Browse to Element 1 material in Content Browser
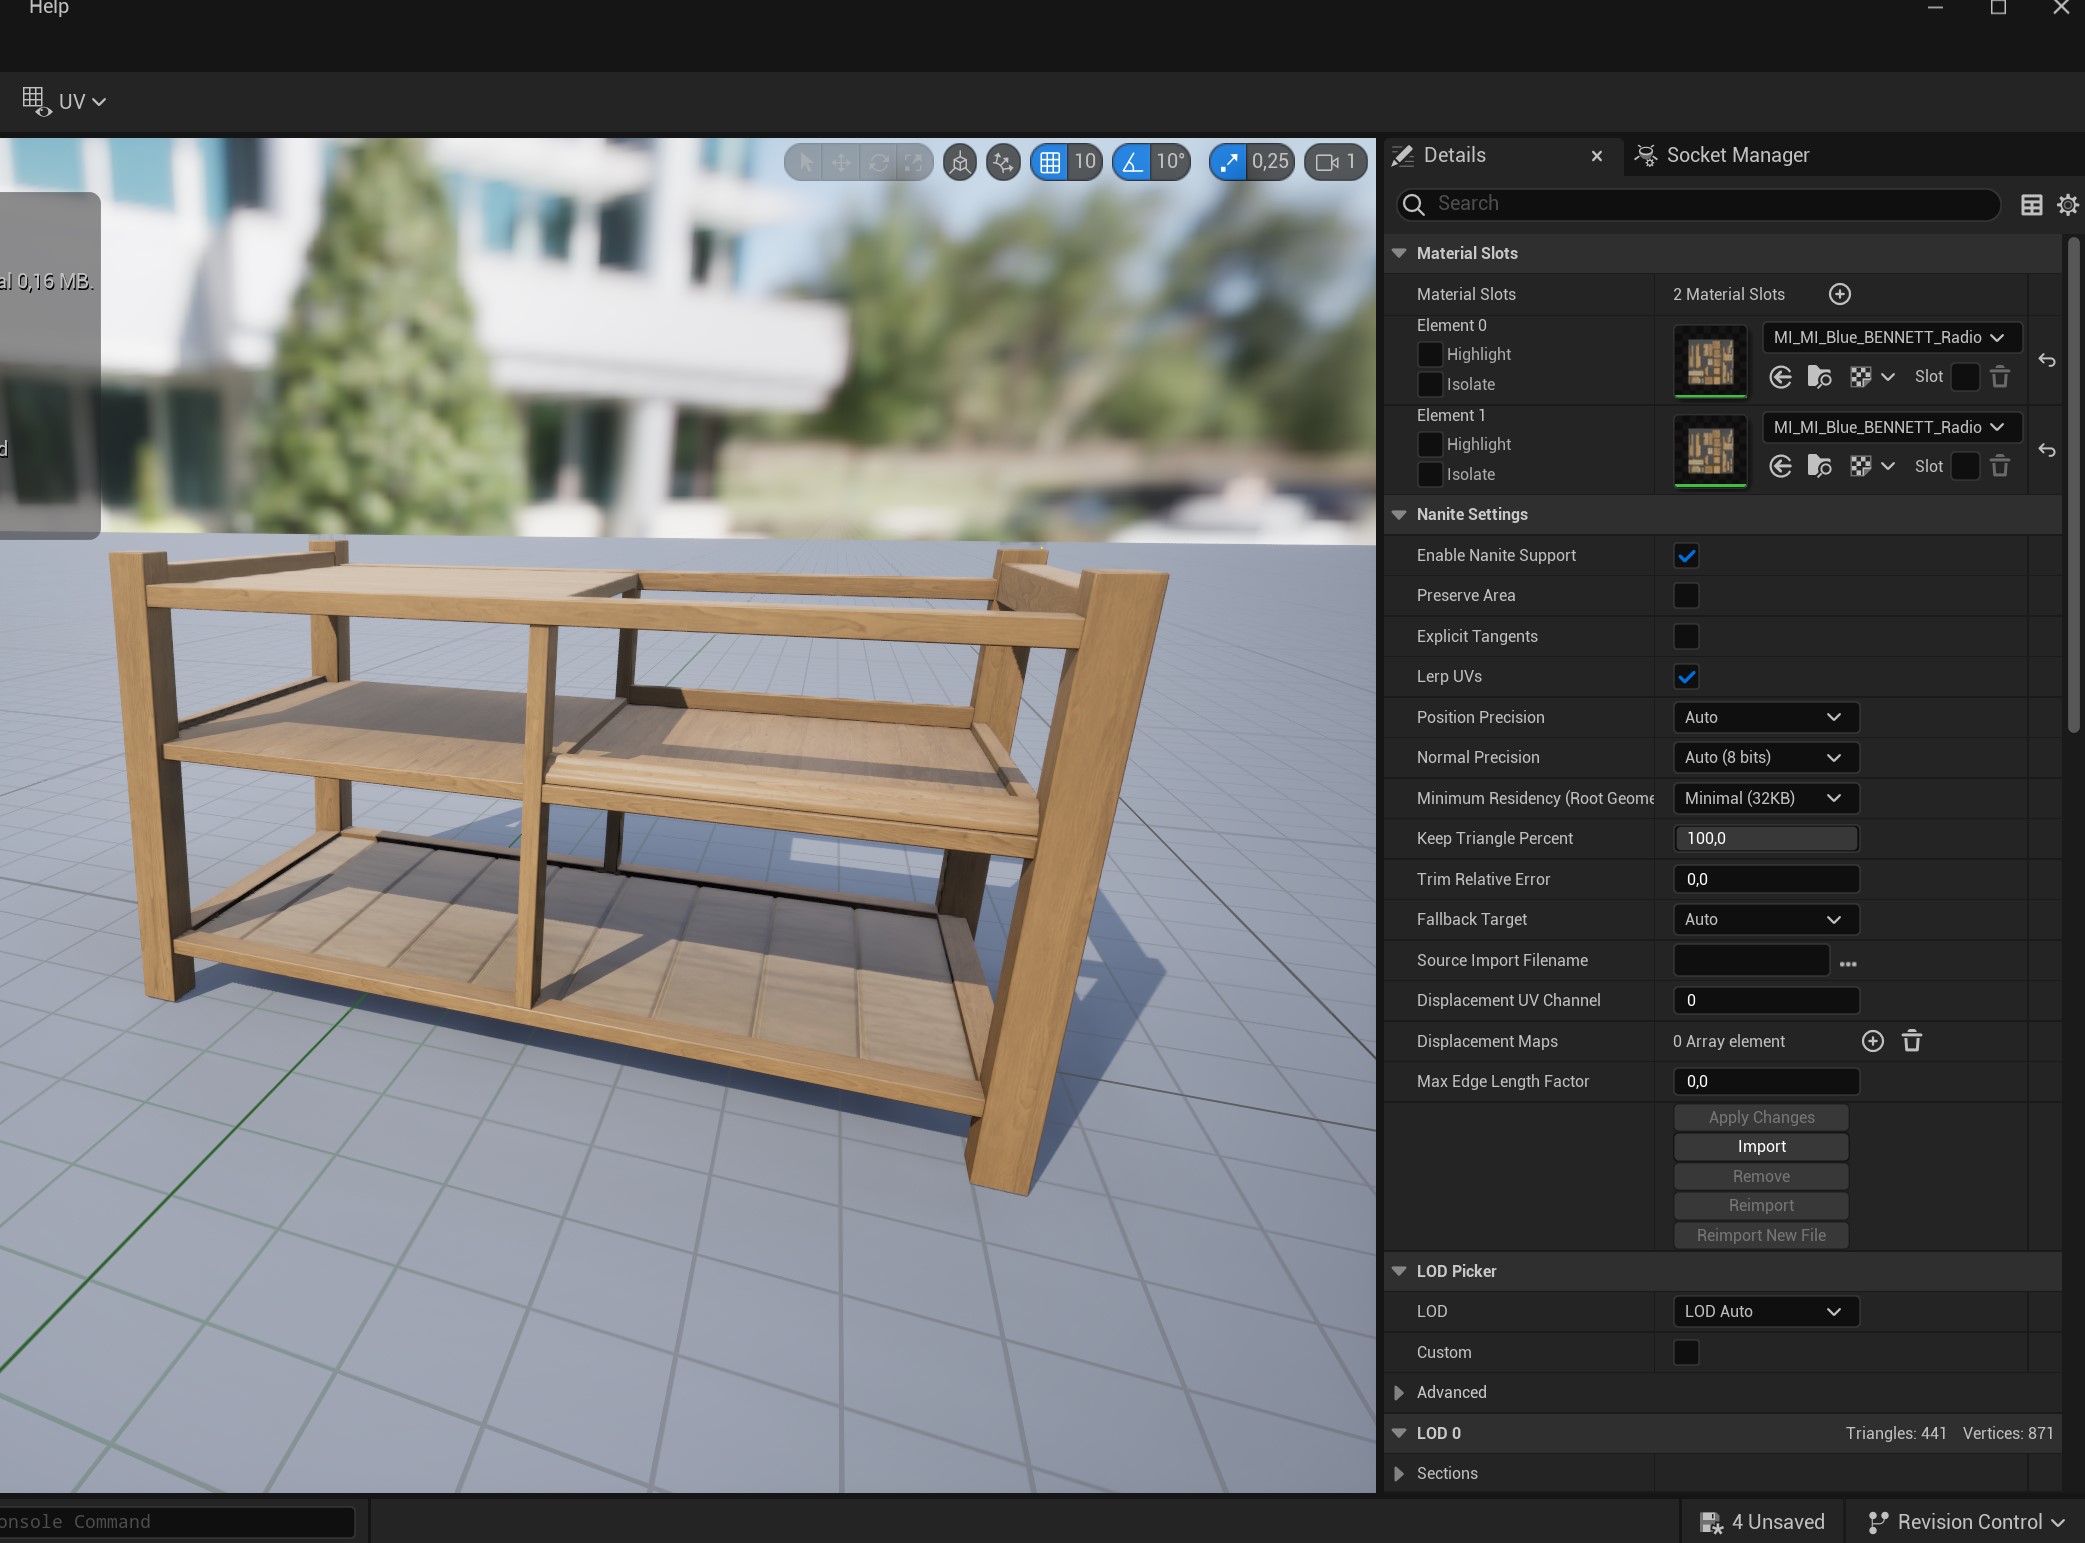The height and width of the screenshot is (1543, 2085). [x=1819, y=466]
